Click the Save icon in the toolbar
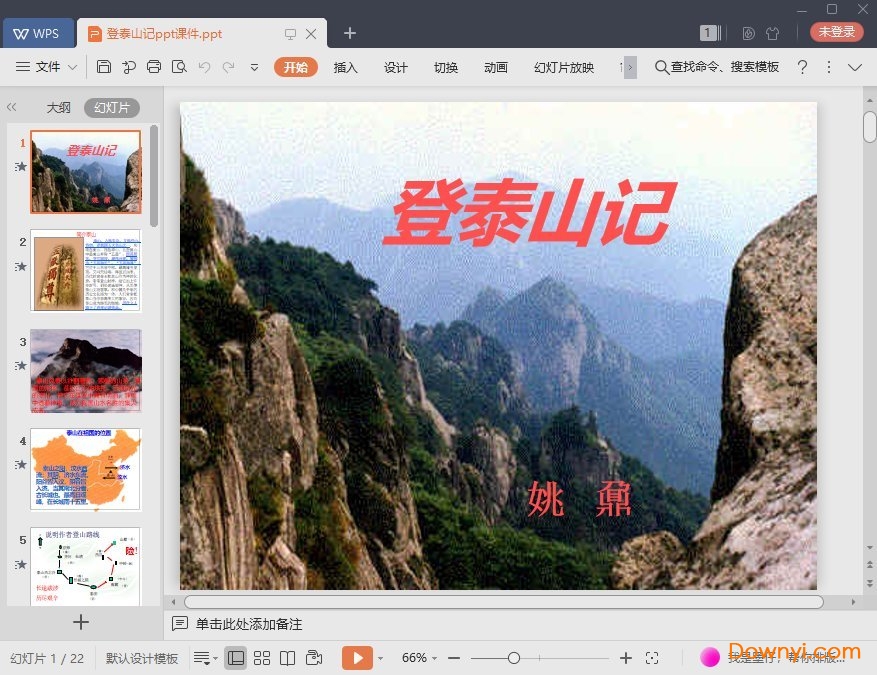This screenshot has width=877, height=675. click(104, 67)
